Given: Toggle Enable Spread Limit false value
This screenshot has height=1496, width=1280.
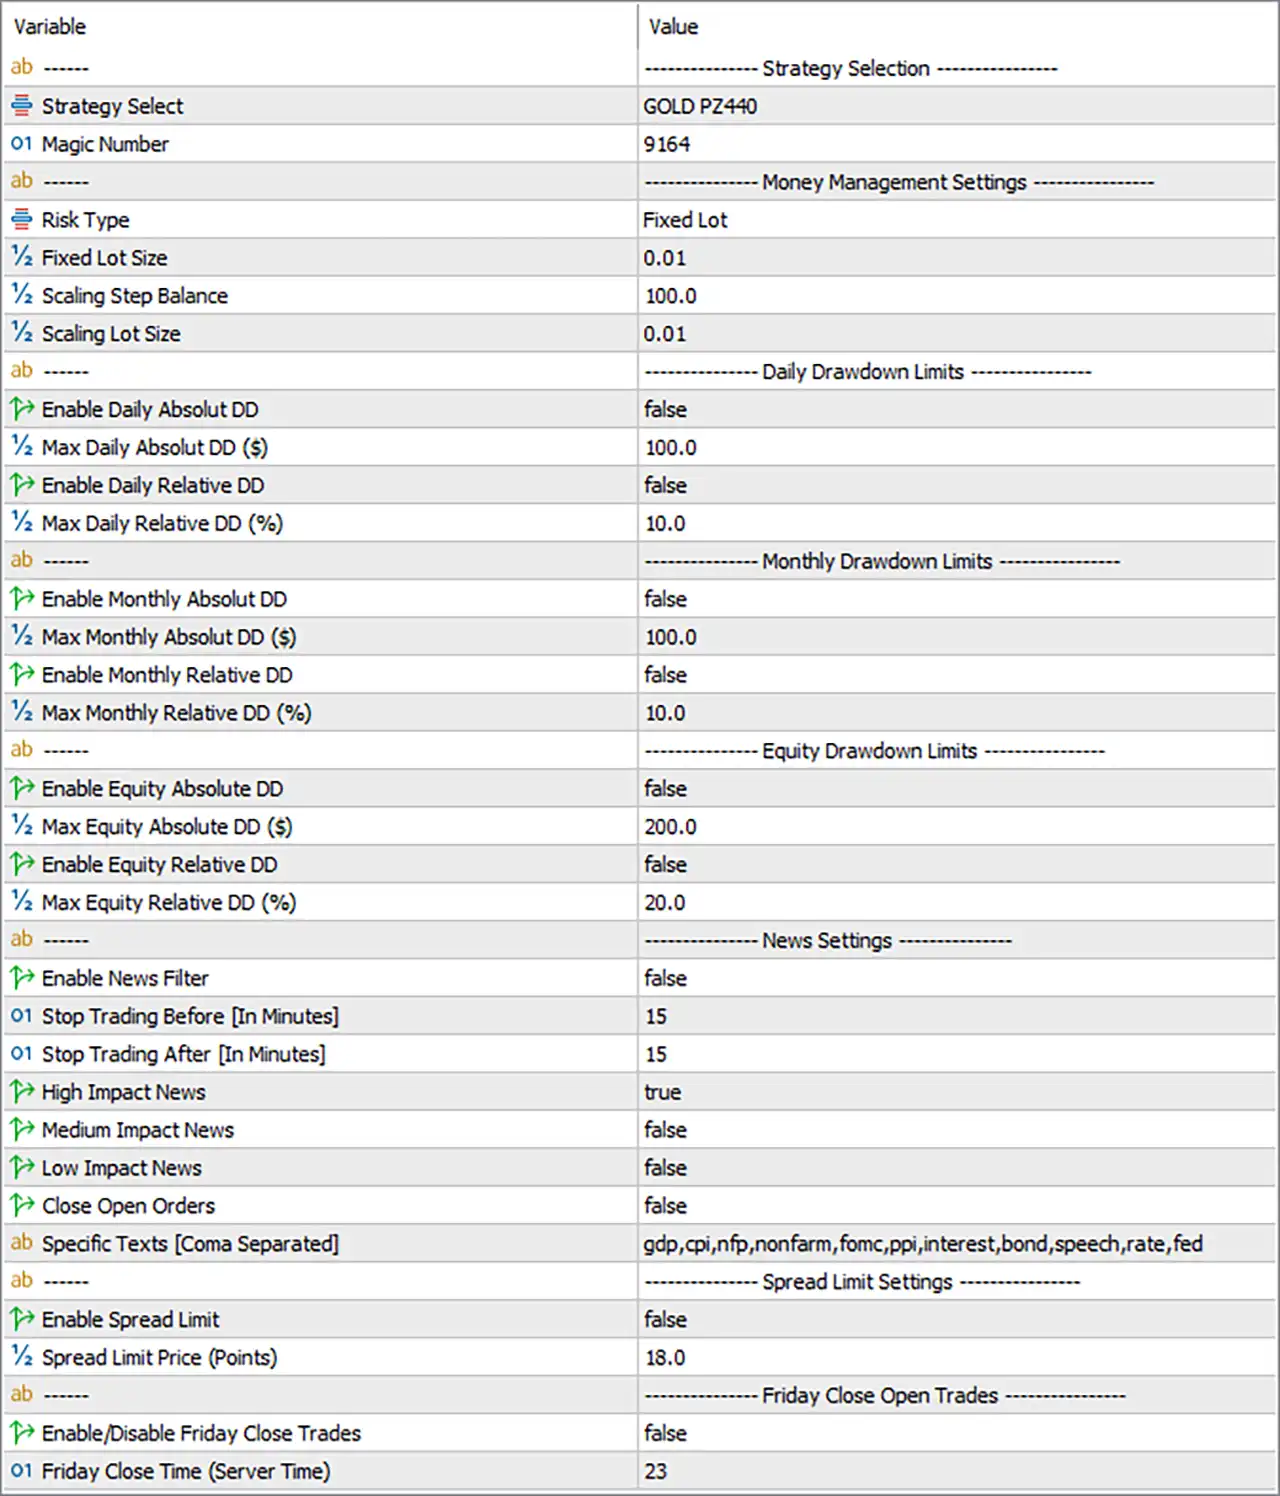Looking at the screenshot, I should (x=957, y=1320).
